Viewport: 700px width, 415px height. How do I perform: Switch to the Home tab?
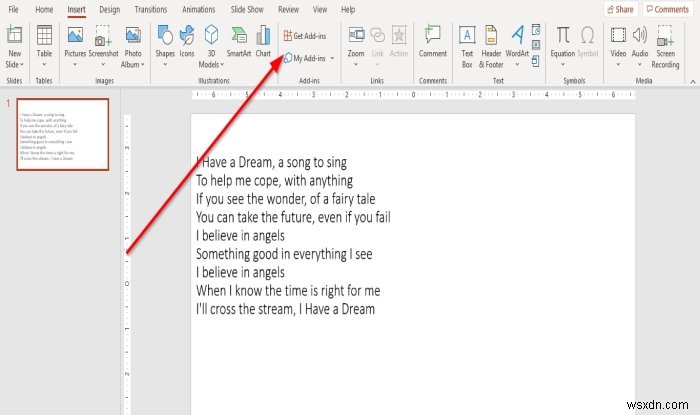(x=44, y=9)
